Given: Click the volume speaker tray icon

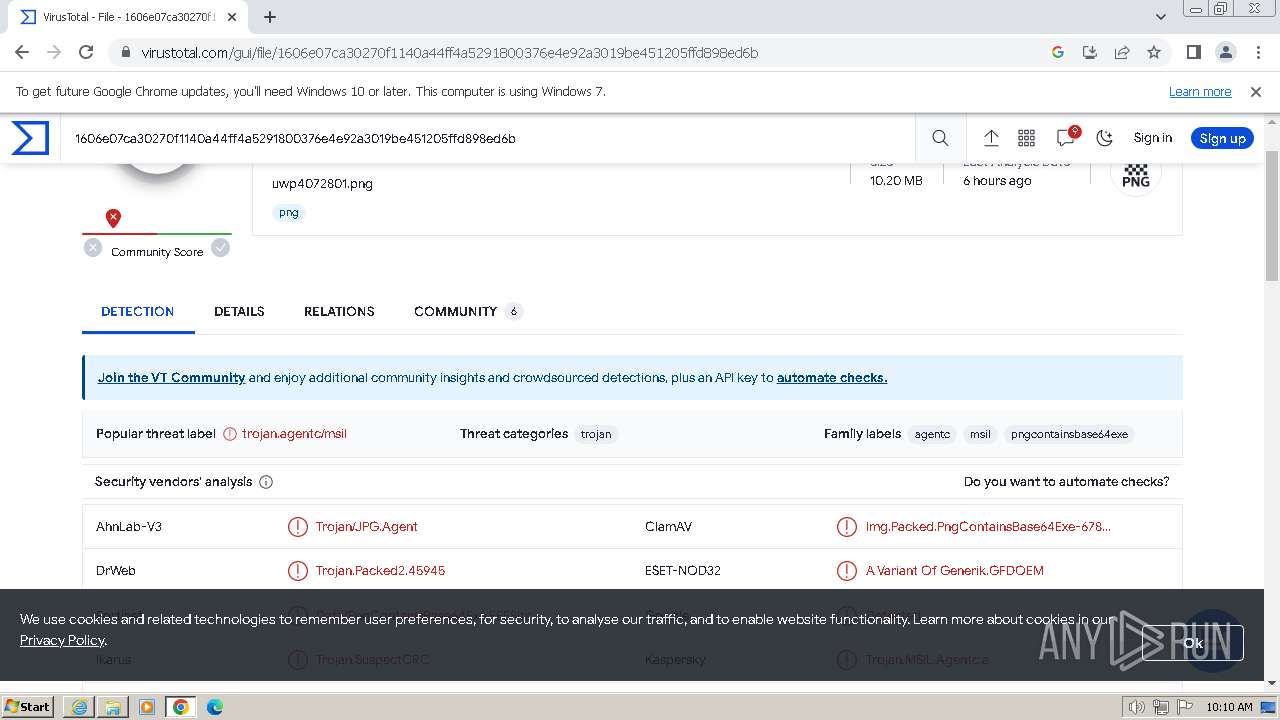Looking at the screenshot, I should point(1136,707).
